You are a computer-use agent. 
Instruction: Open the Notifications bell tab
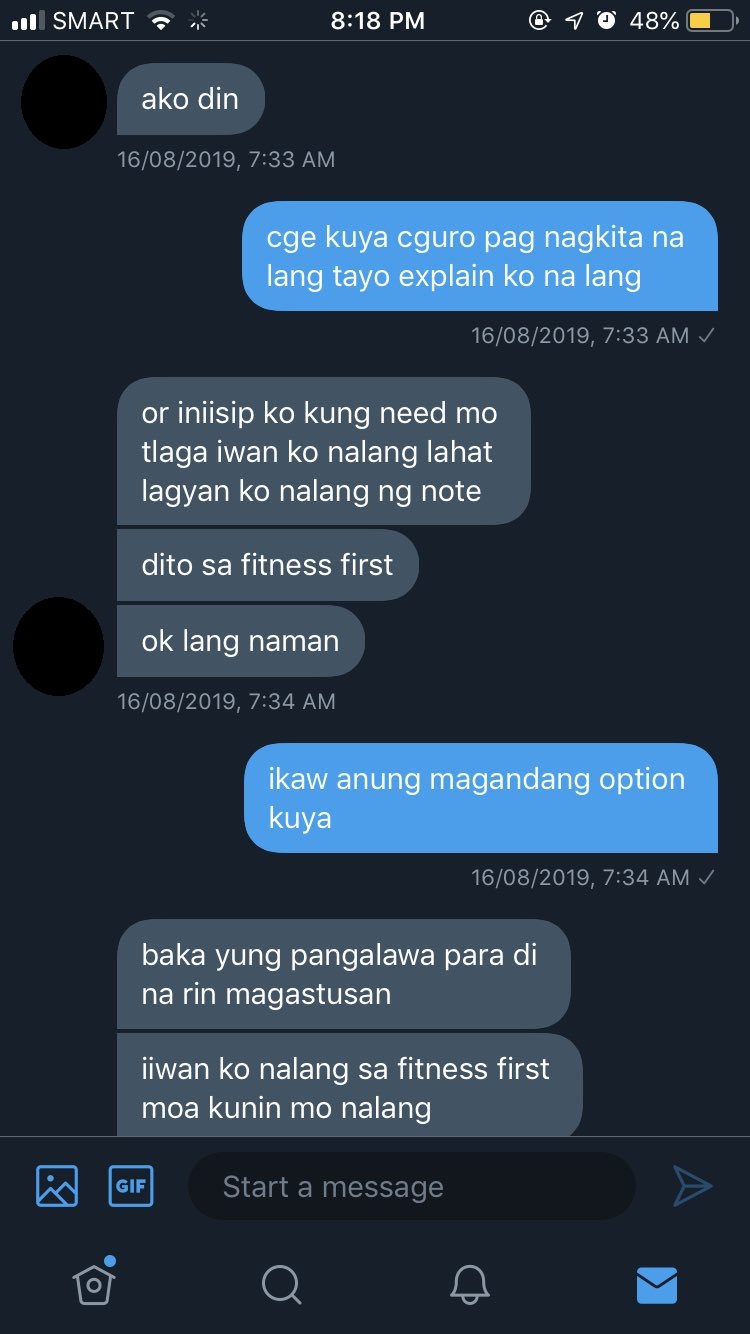470,1284
